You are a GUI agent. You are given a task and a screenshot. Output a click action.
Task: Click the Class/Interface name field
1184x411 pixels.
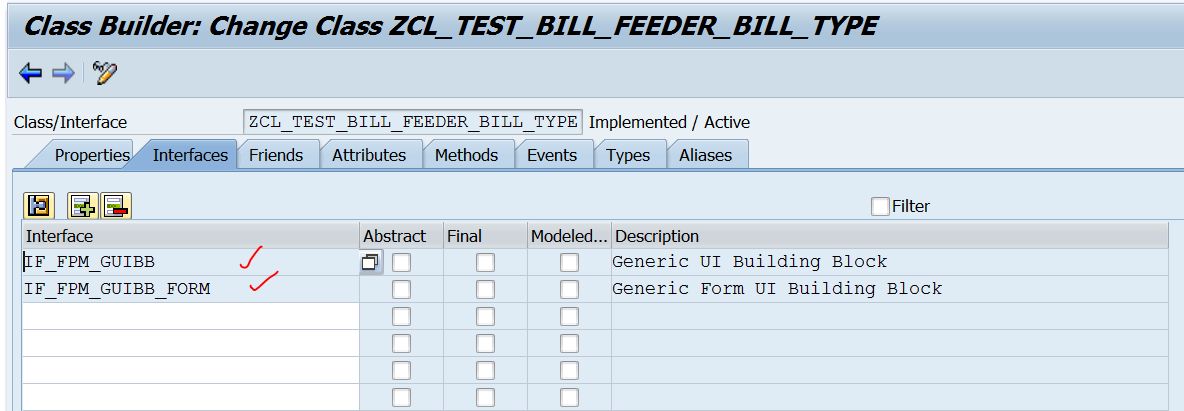tap(412, 122)
